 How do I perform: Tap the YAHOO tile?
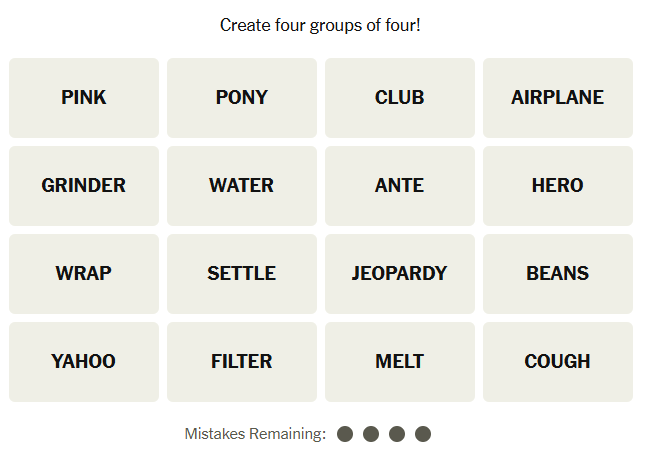click(x=84, y=362)
